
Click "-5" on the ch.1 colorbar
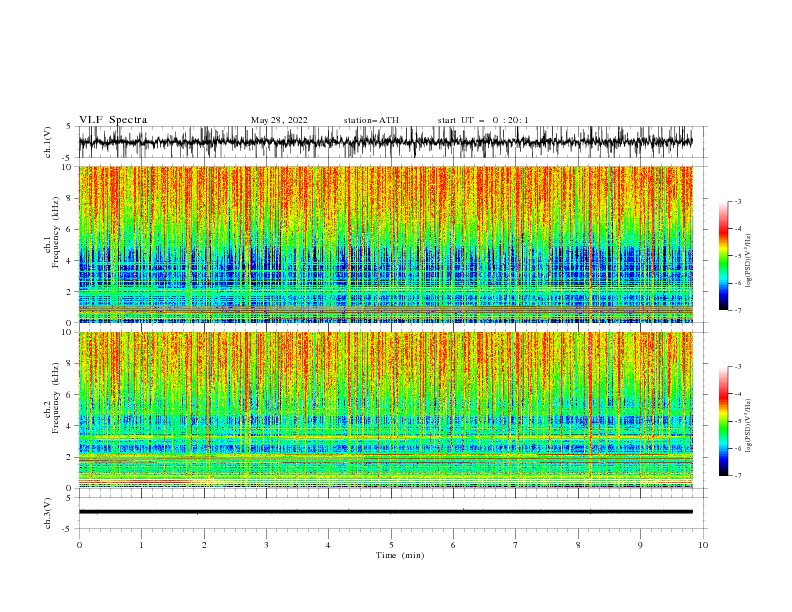(737, 256)
